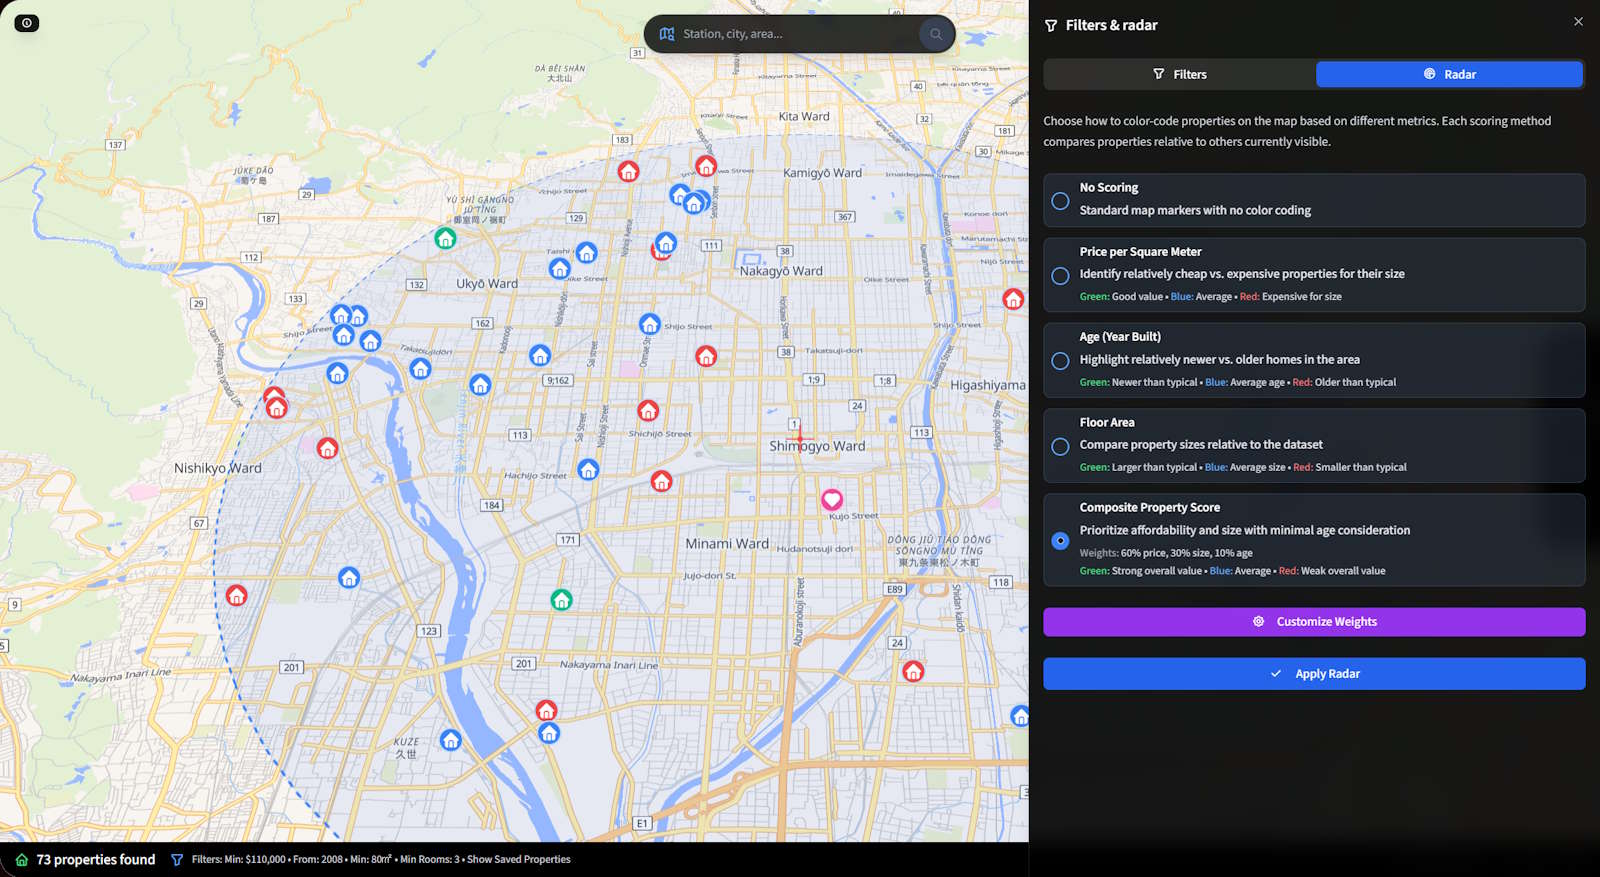Choose the Age (Year Built) radio option
The height and width of the screenshot is (877, 1600).
tap(1060, 361)
